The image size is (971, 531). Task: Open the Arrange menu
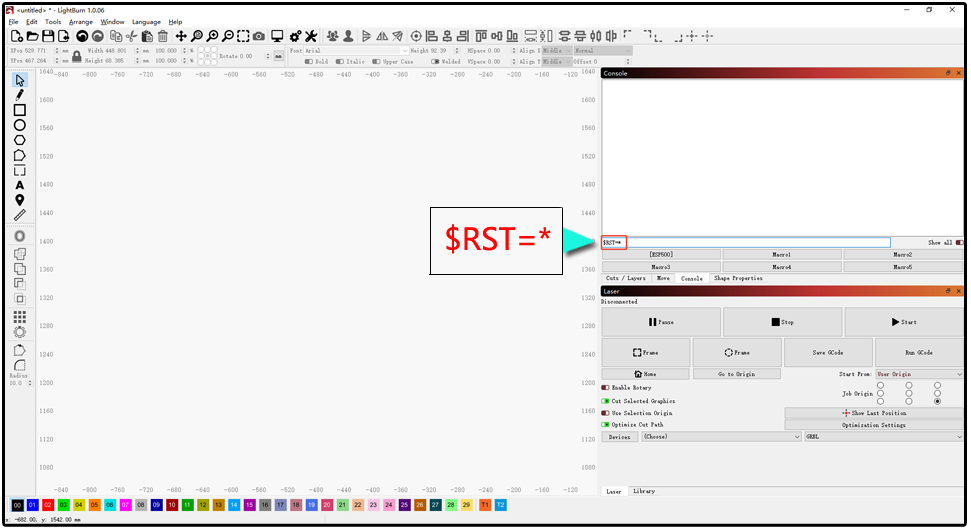coord(81,22)
